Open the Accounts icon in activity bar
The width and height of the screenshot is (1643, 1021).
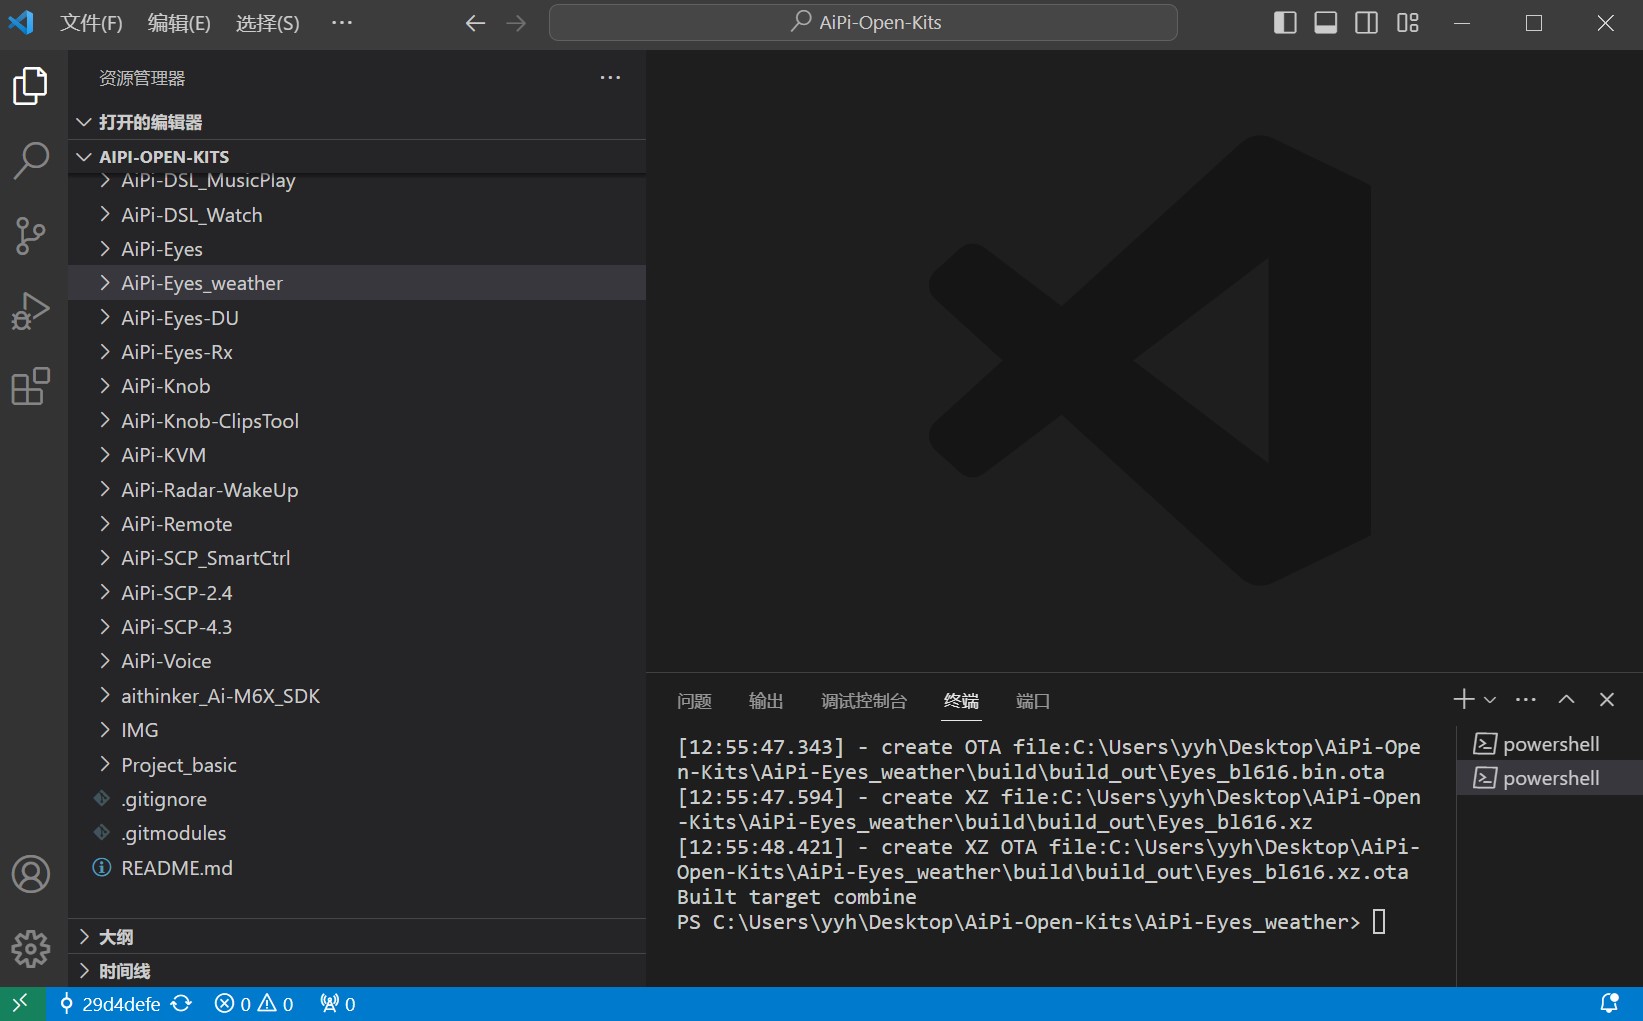[x=31, y=874]
